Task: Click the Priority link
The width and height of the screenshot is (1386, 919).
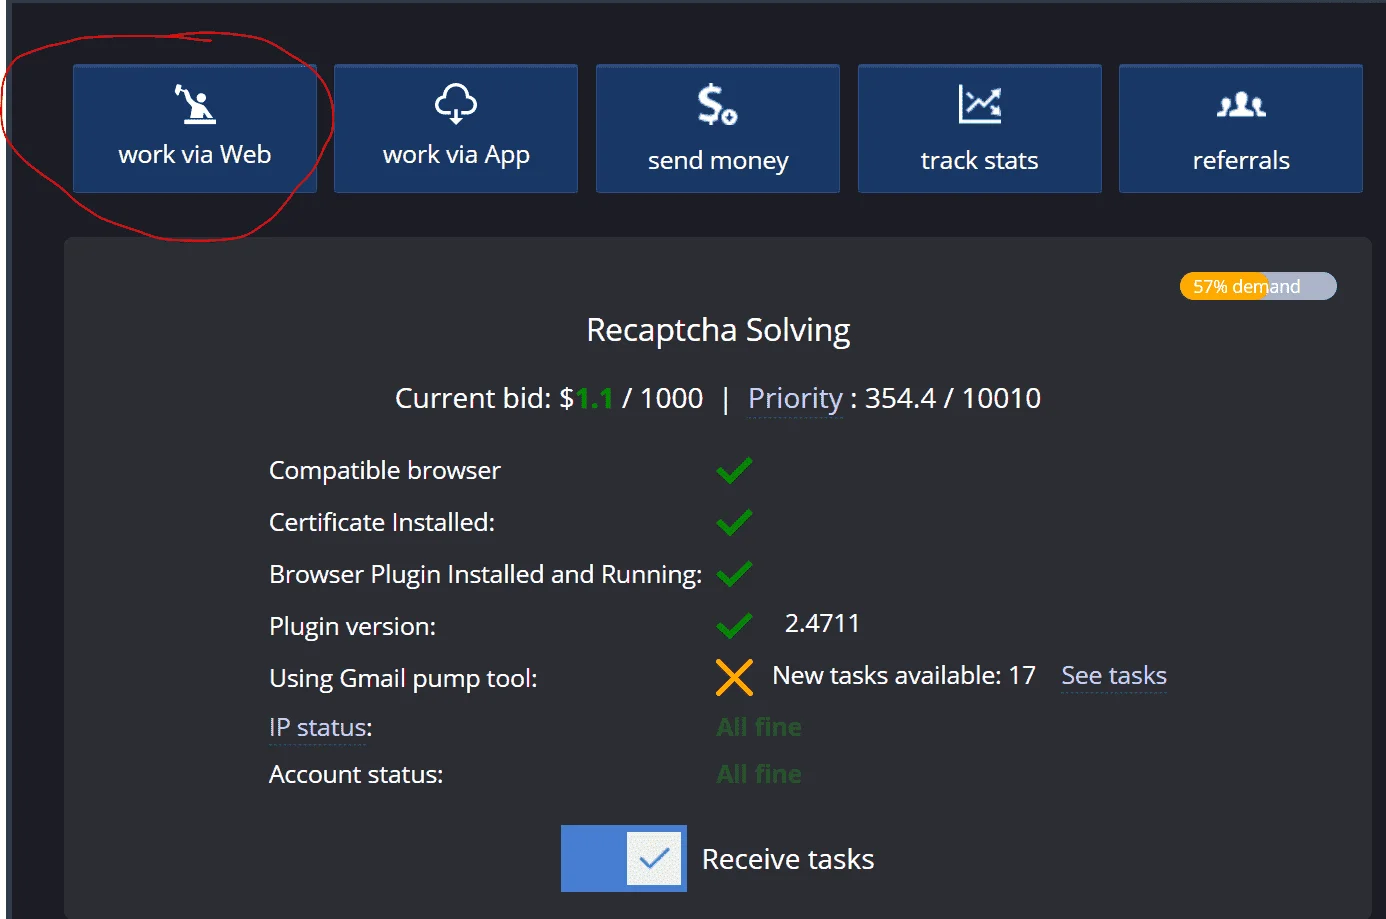Action: point(796,398)
